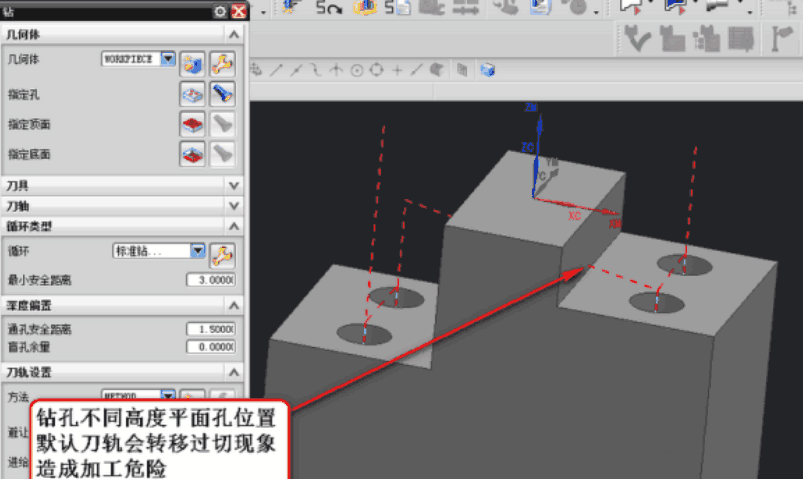
Task: Collapse the 循环类型 section
Action: [234, 226]
